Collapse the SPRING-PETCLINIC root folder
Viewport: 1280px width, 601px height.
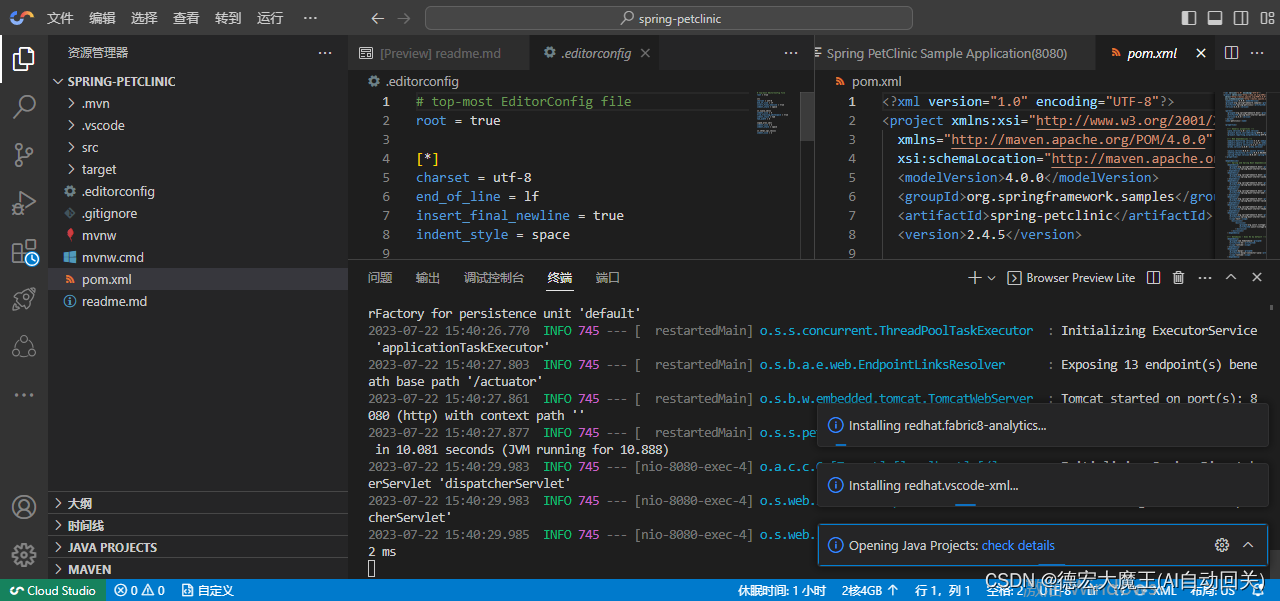pyautogui.click(x=198, y=81)
